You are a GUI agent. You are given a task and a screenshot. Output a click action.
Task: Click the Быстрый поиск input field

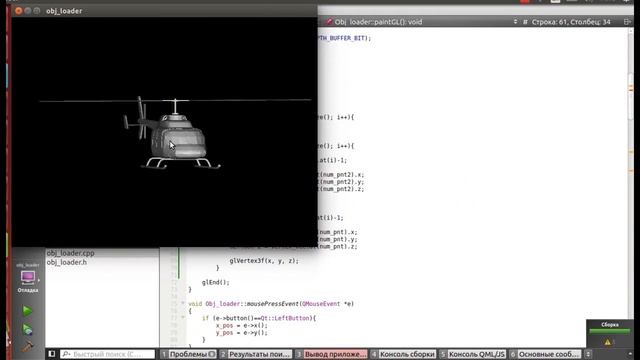coord(108,354)
